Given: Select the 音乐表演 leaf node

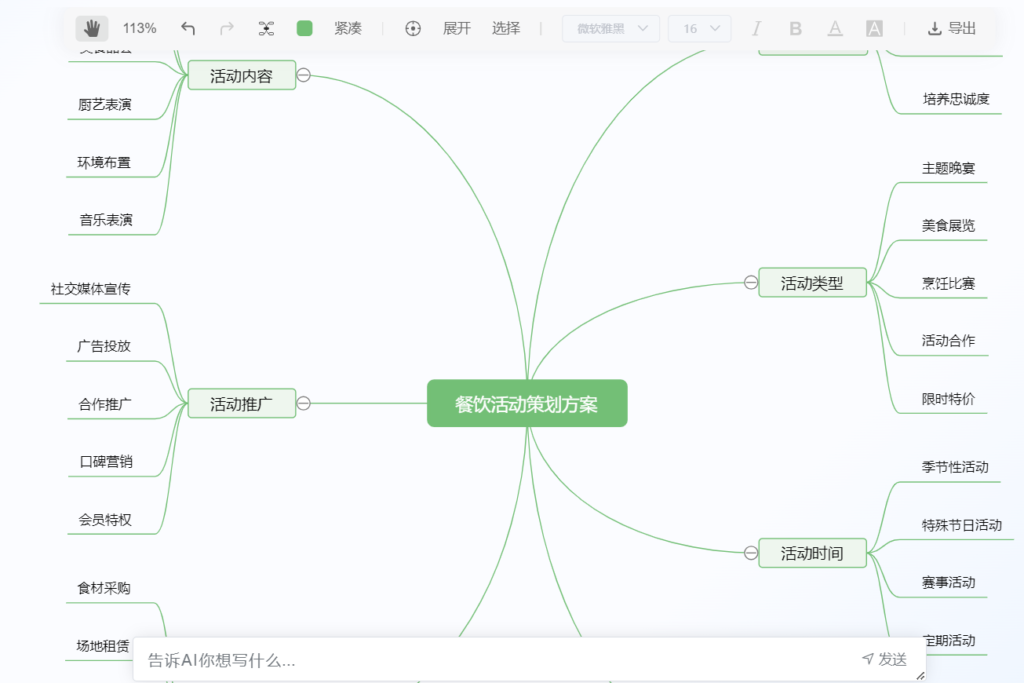Looking at the screenshot, I should [x=106, y=219].
